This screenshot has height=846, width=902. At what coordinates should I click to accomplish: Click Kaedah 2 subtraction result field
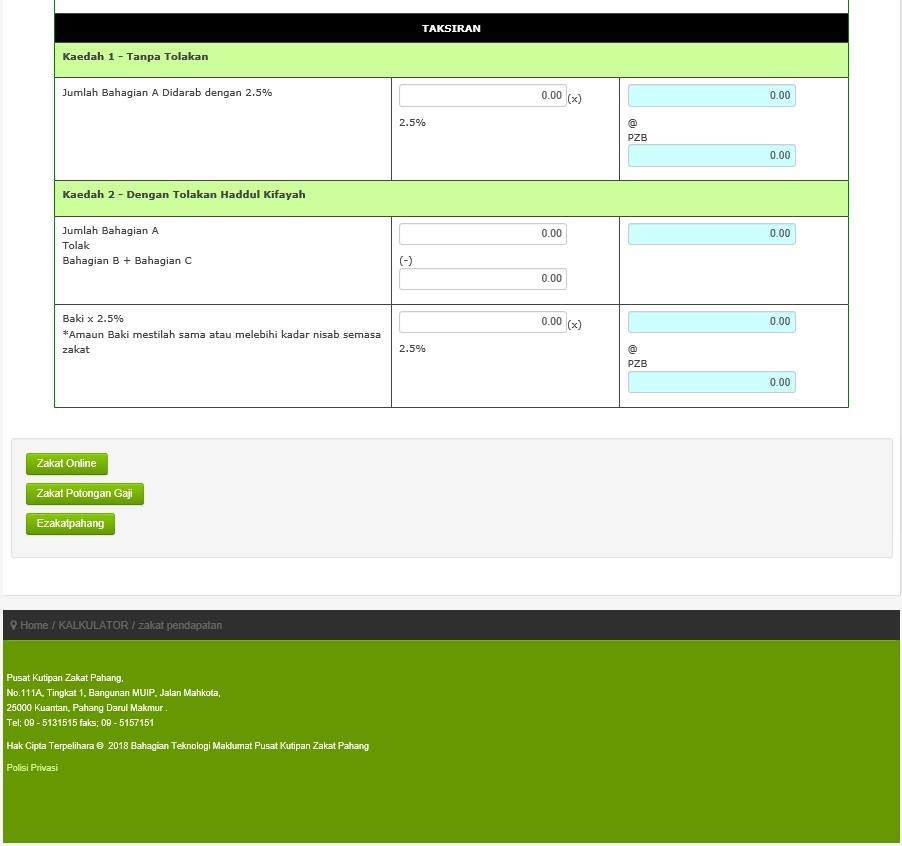click(712, 233)
